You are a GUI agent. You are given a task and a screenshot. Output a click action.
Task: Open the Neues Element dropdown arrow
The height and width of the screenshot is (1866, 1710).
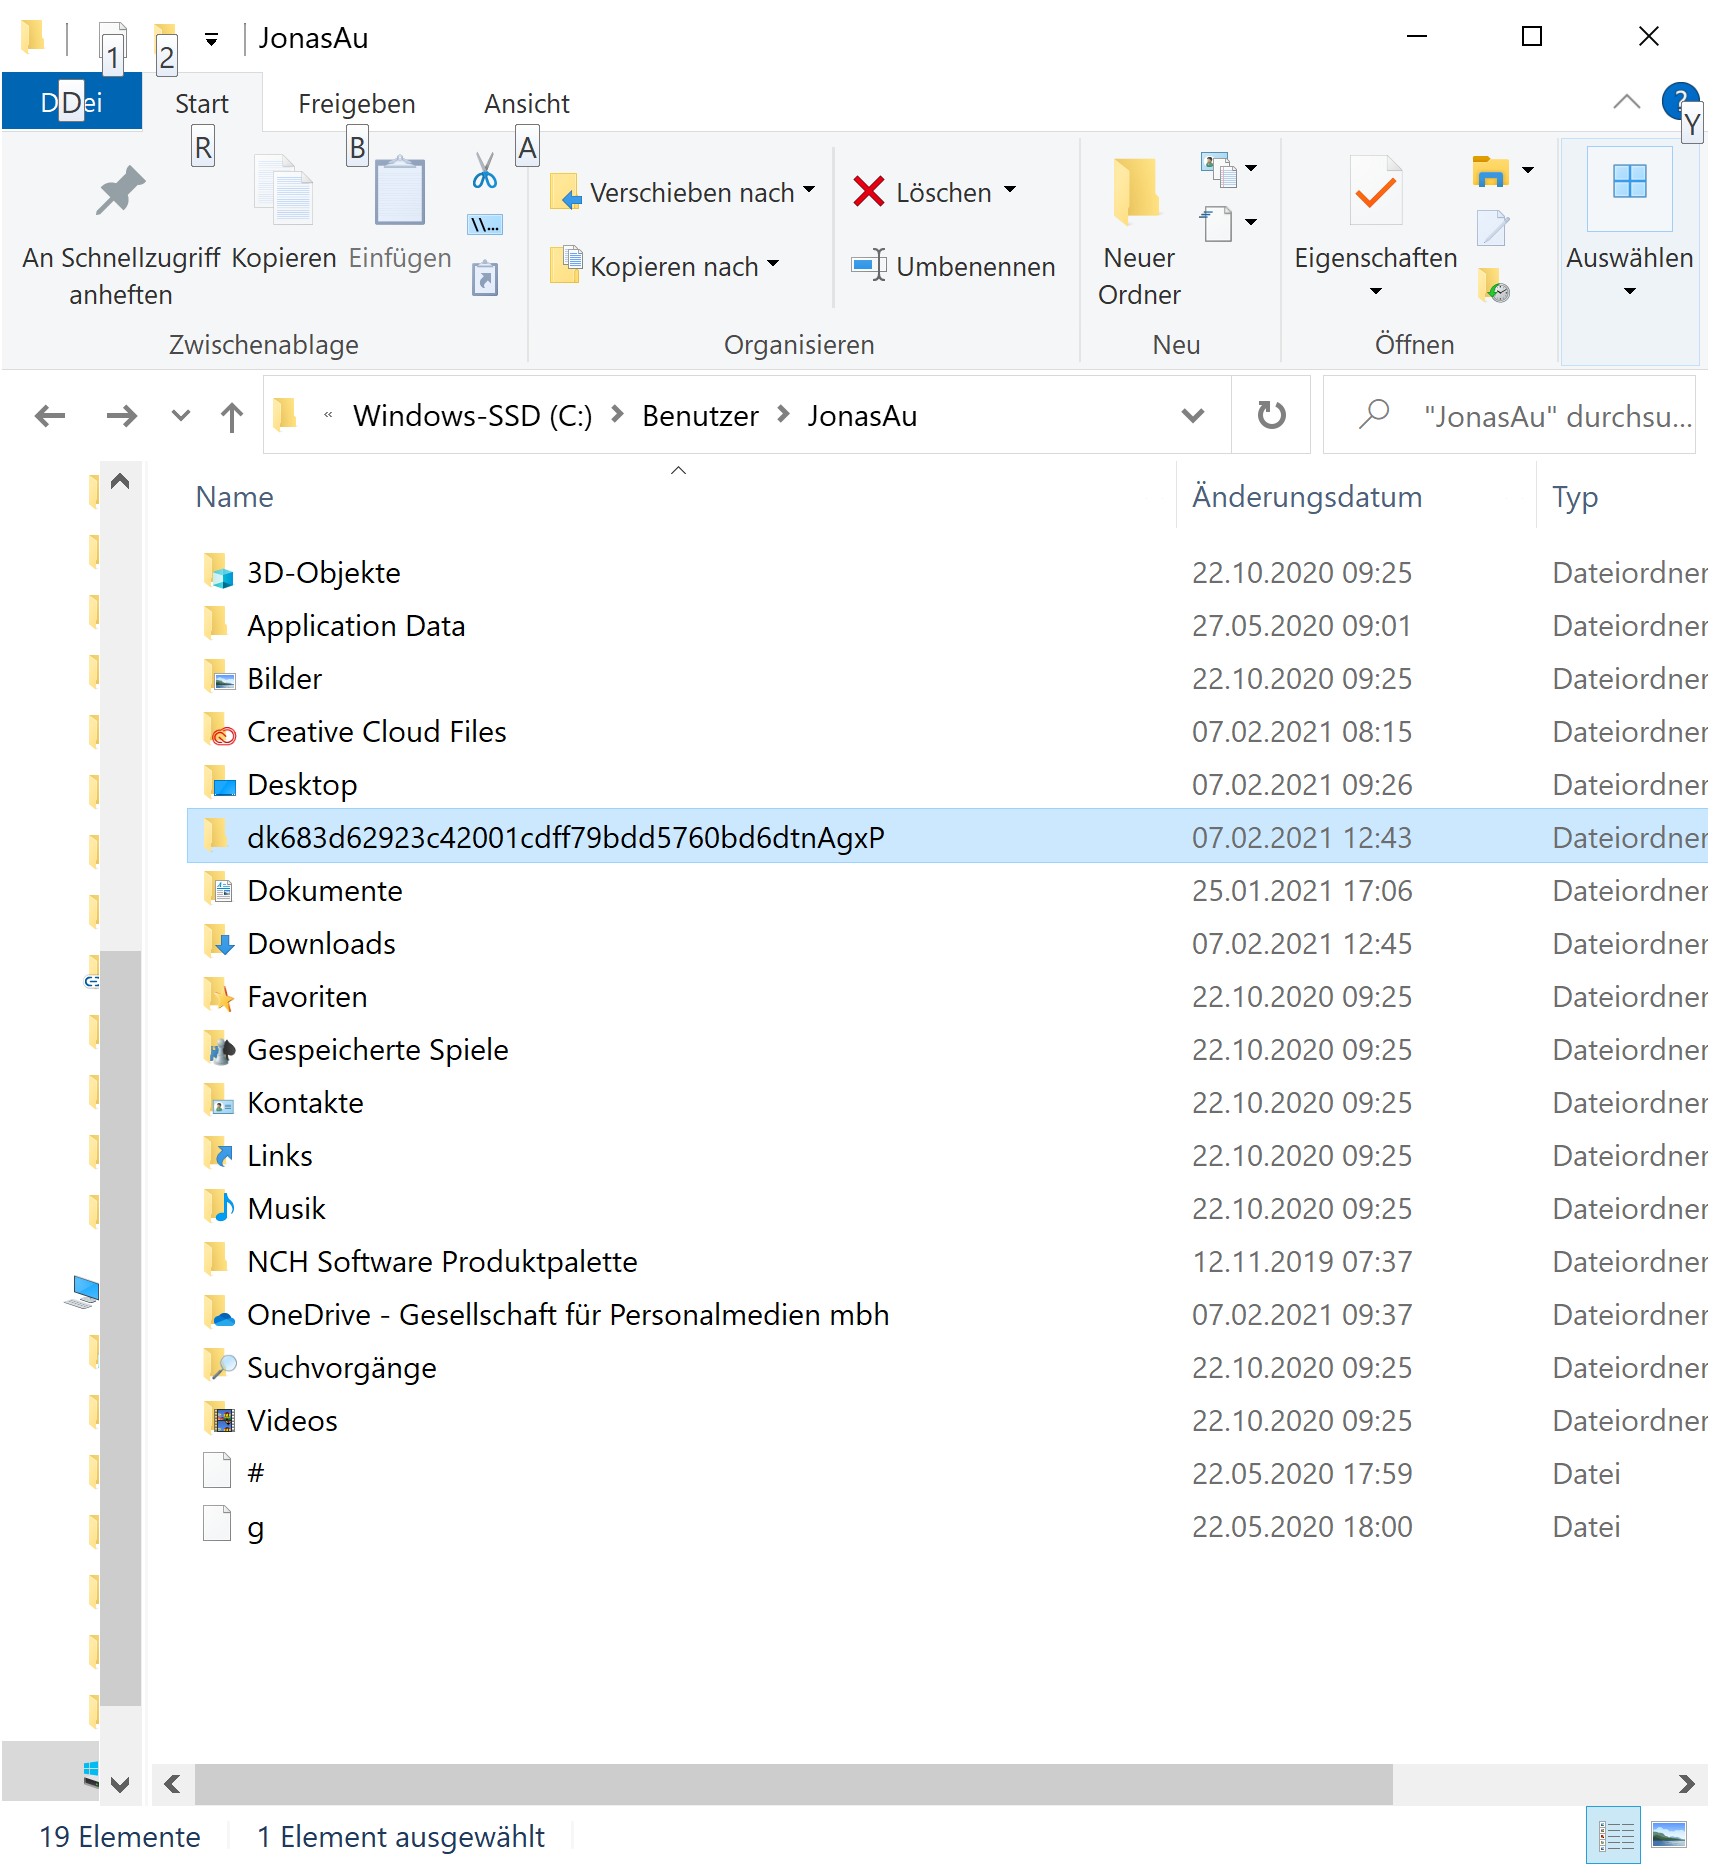[x=1251, y=168]
